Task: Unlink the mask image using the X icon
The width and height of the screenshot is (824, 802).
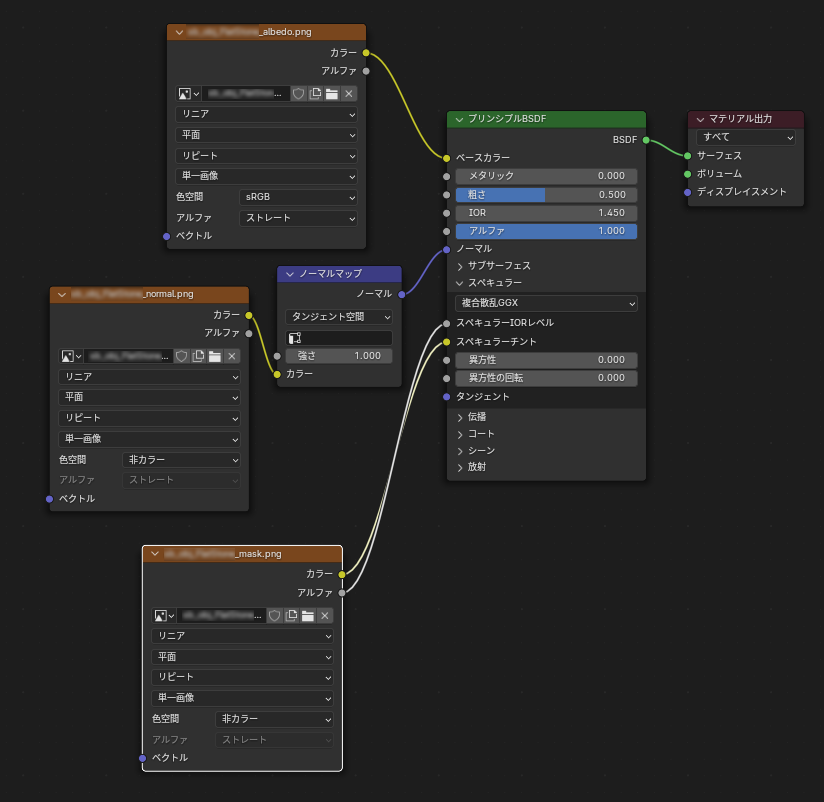Action: [x=324, y=615]
